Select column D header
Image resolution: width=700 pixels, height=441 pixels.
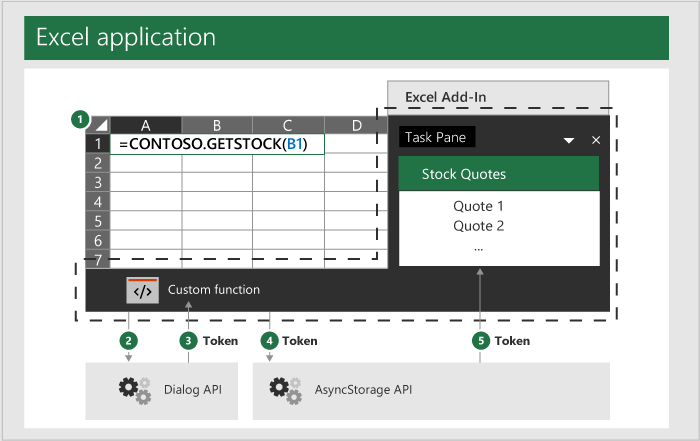click(x=356, y=125)
